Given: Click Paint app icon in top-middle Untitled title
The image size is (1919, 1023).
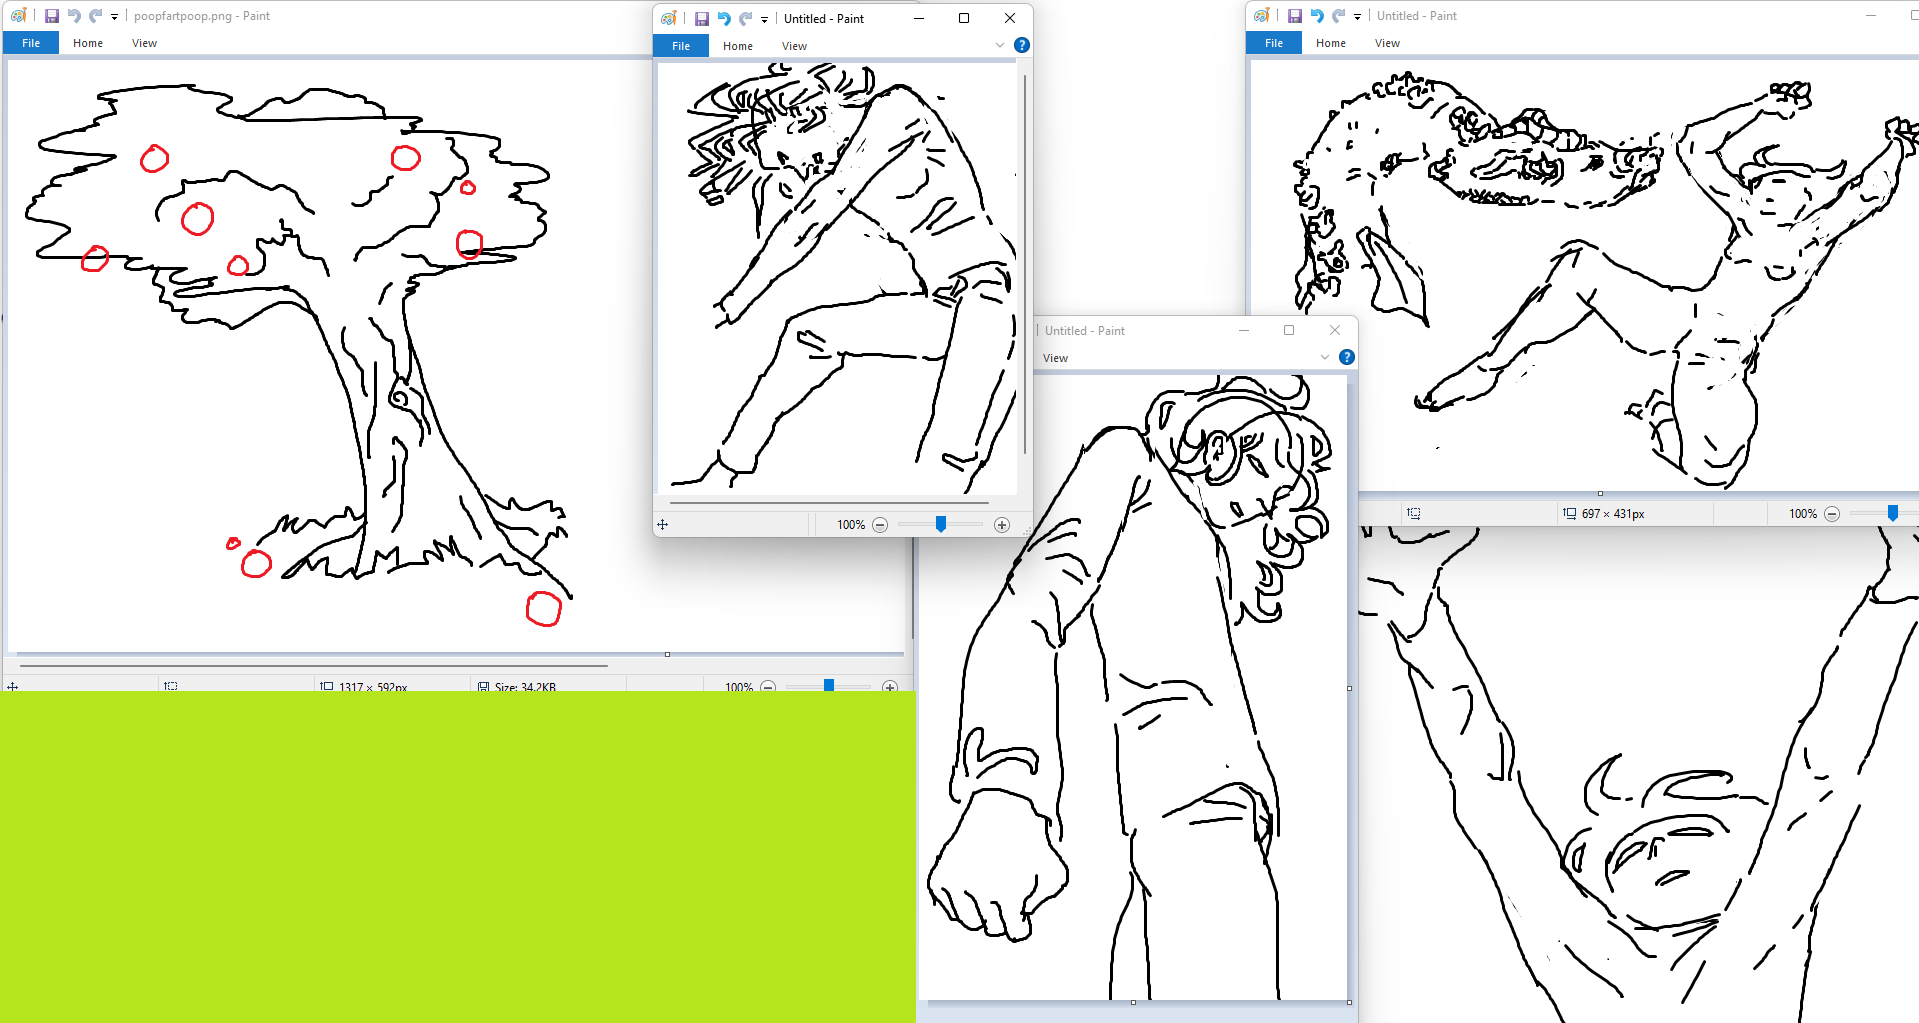Looking at the screenshot, I should [x=669, y=19].
